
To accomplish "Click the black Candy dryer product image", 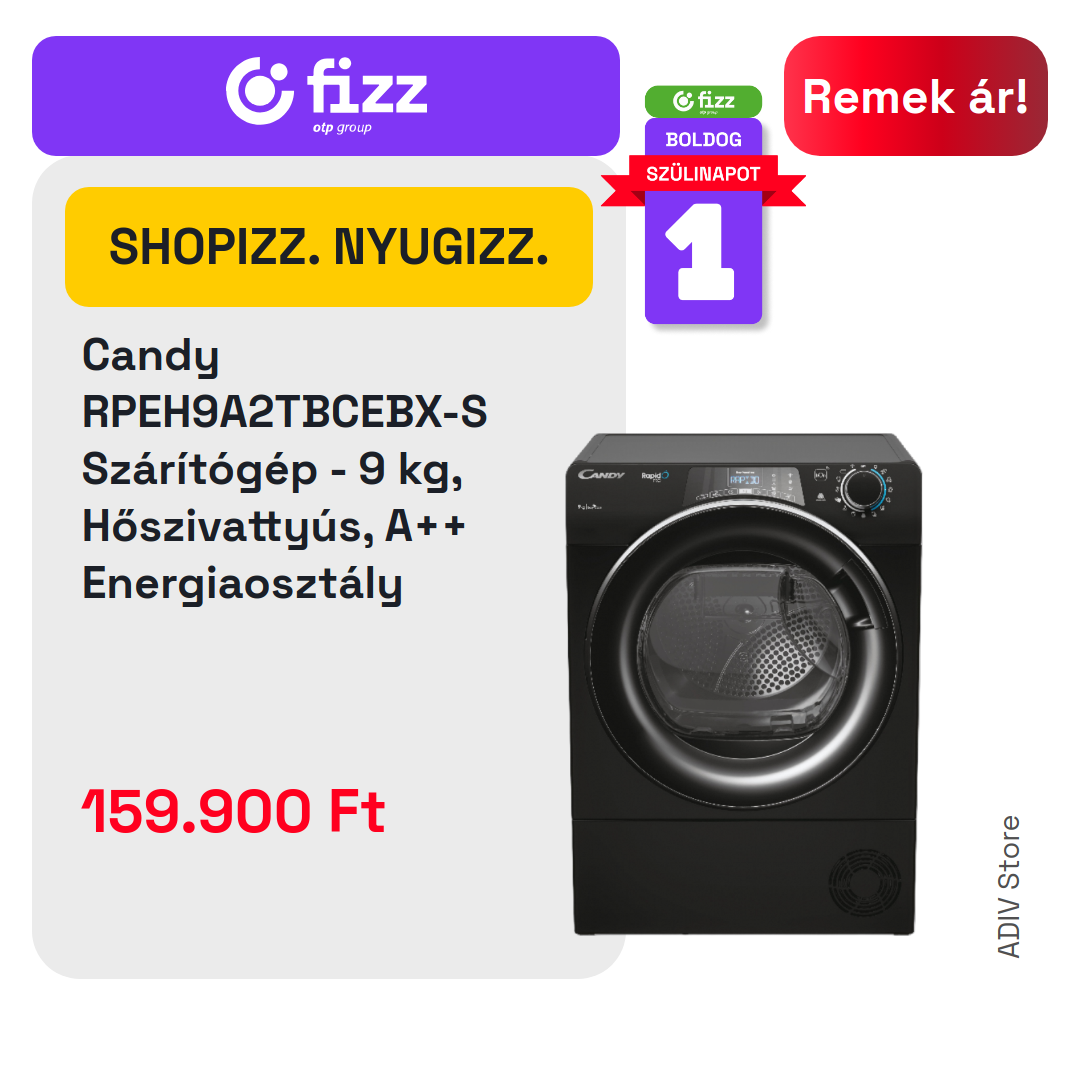I will (x=744, y=684).
